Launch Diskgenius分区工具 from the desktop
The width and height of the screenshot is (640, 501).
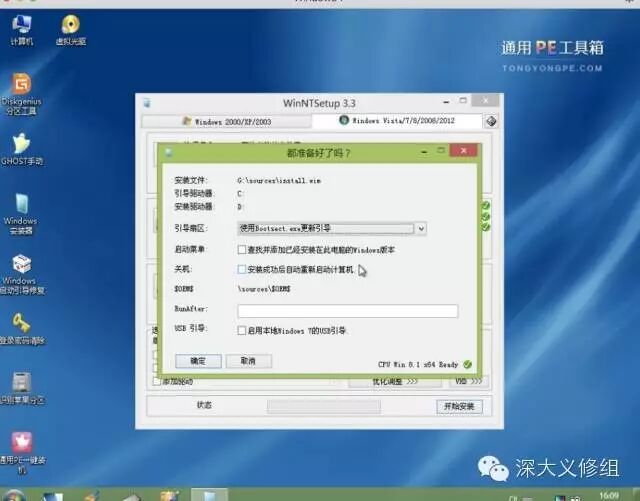(x=21, y=94)
